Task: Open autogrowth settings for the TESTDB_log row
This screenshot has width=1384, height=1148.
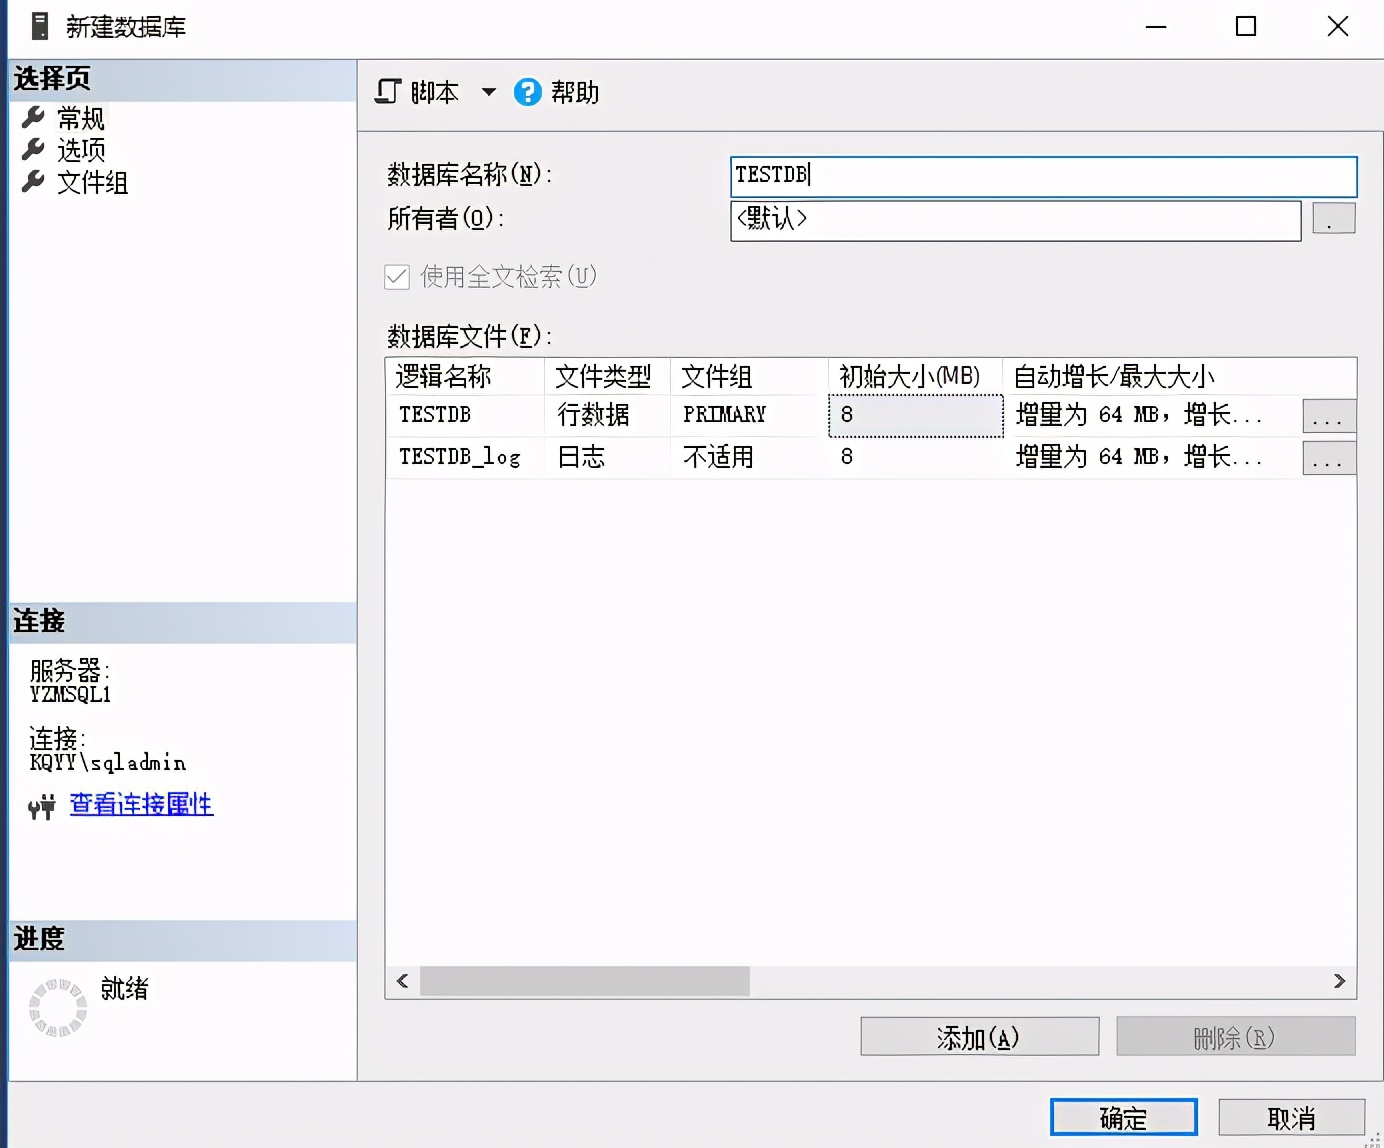Action: (x=1328, y=458)
